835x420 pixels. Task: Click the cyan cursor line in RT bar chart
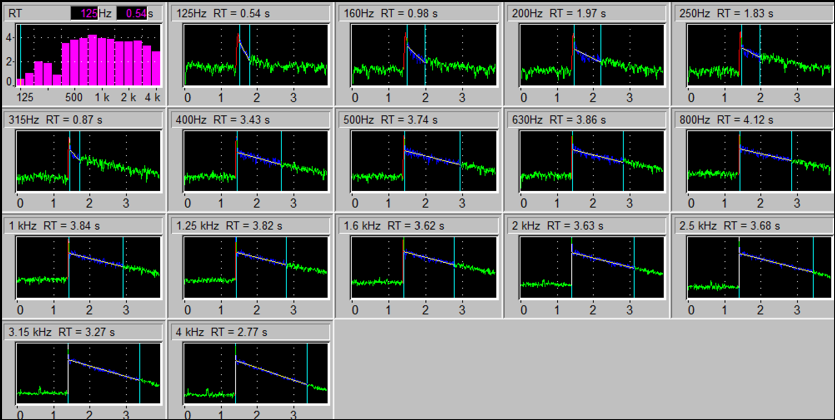(20, 55)
